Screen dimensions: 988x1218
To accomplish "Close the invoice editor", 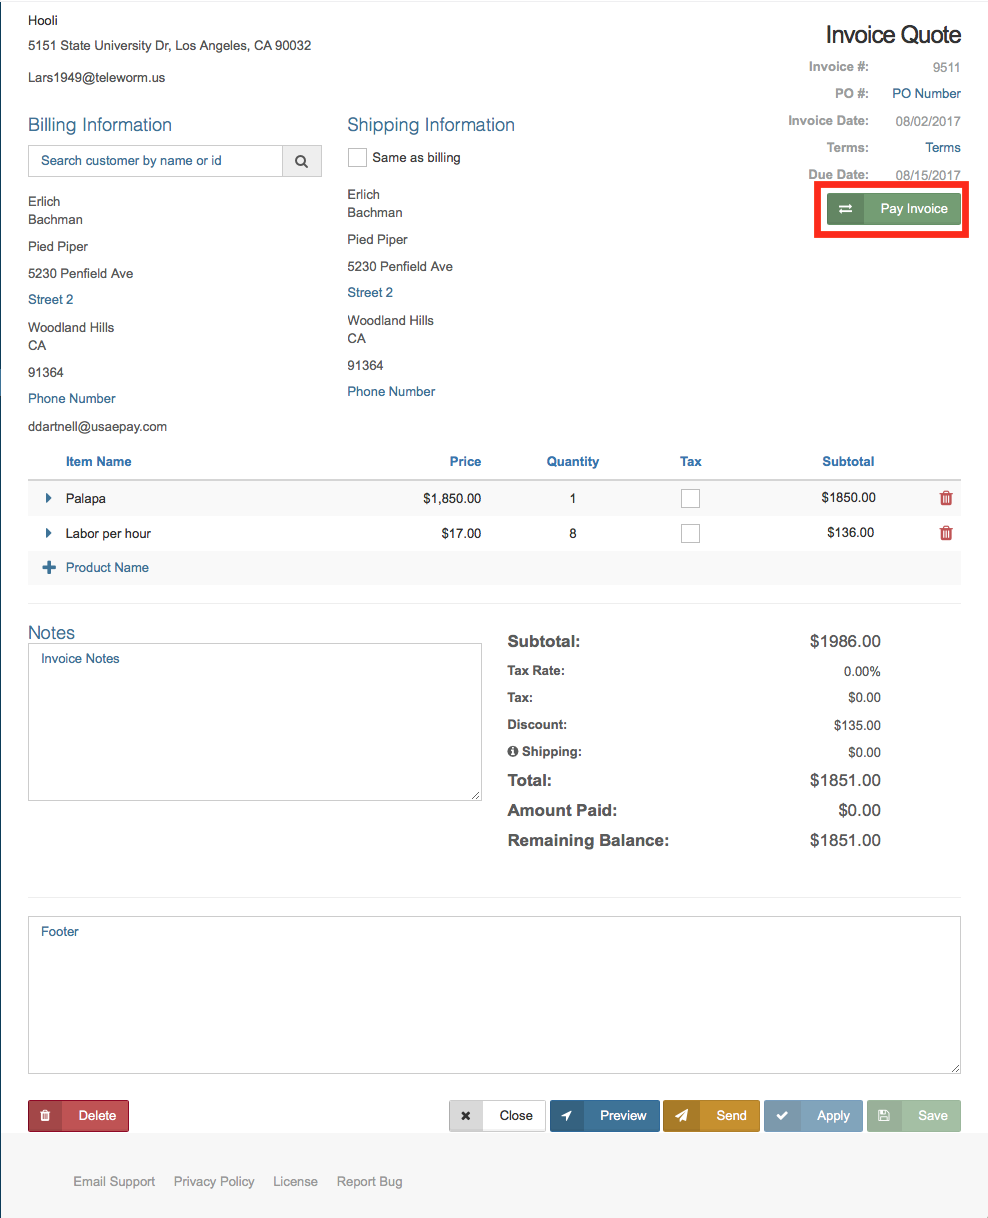I will (x=498, y=1116).
